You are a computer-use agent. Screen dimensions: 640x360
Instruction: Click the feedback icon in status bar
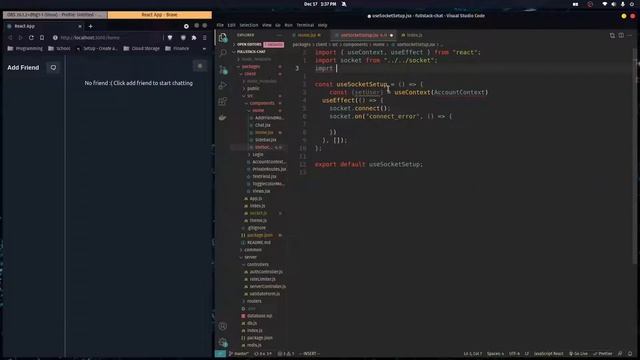pos(620,353)
